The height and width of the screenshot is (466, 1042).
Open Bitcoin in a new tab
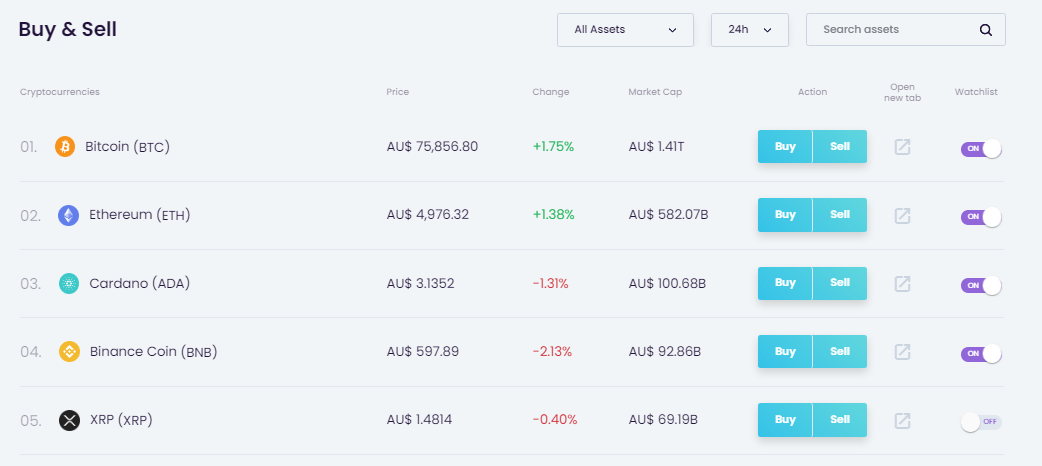click(x=902, y=147)
